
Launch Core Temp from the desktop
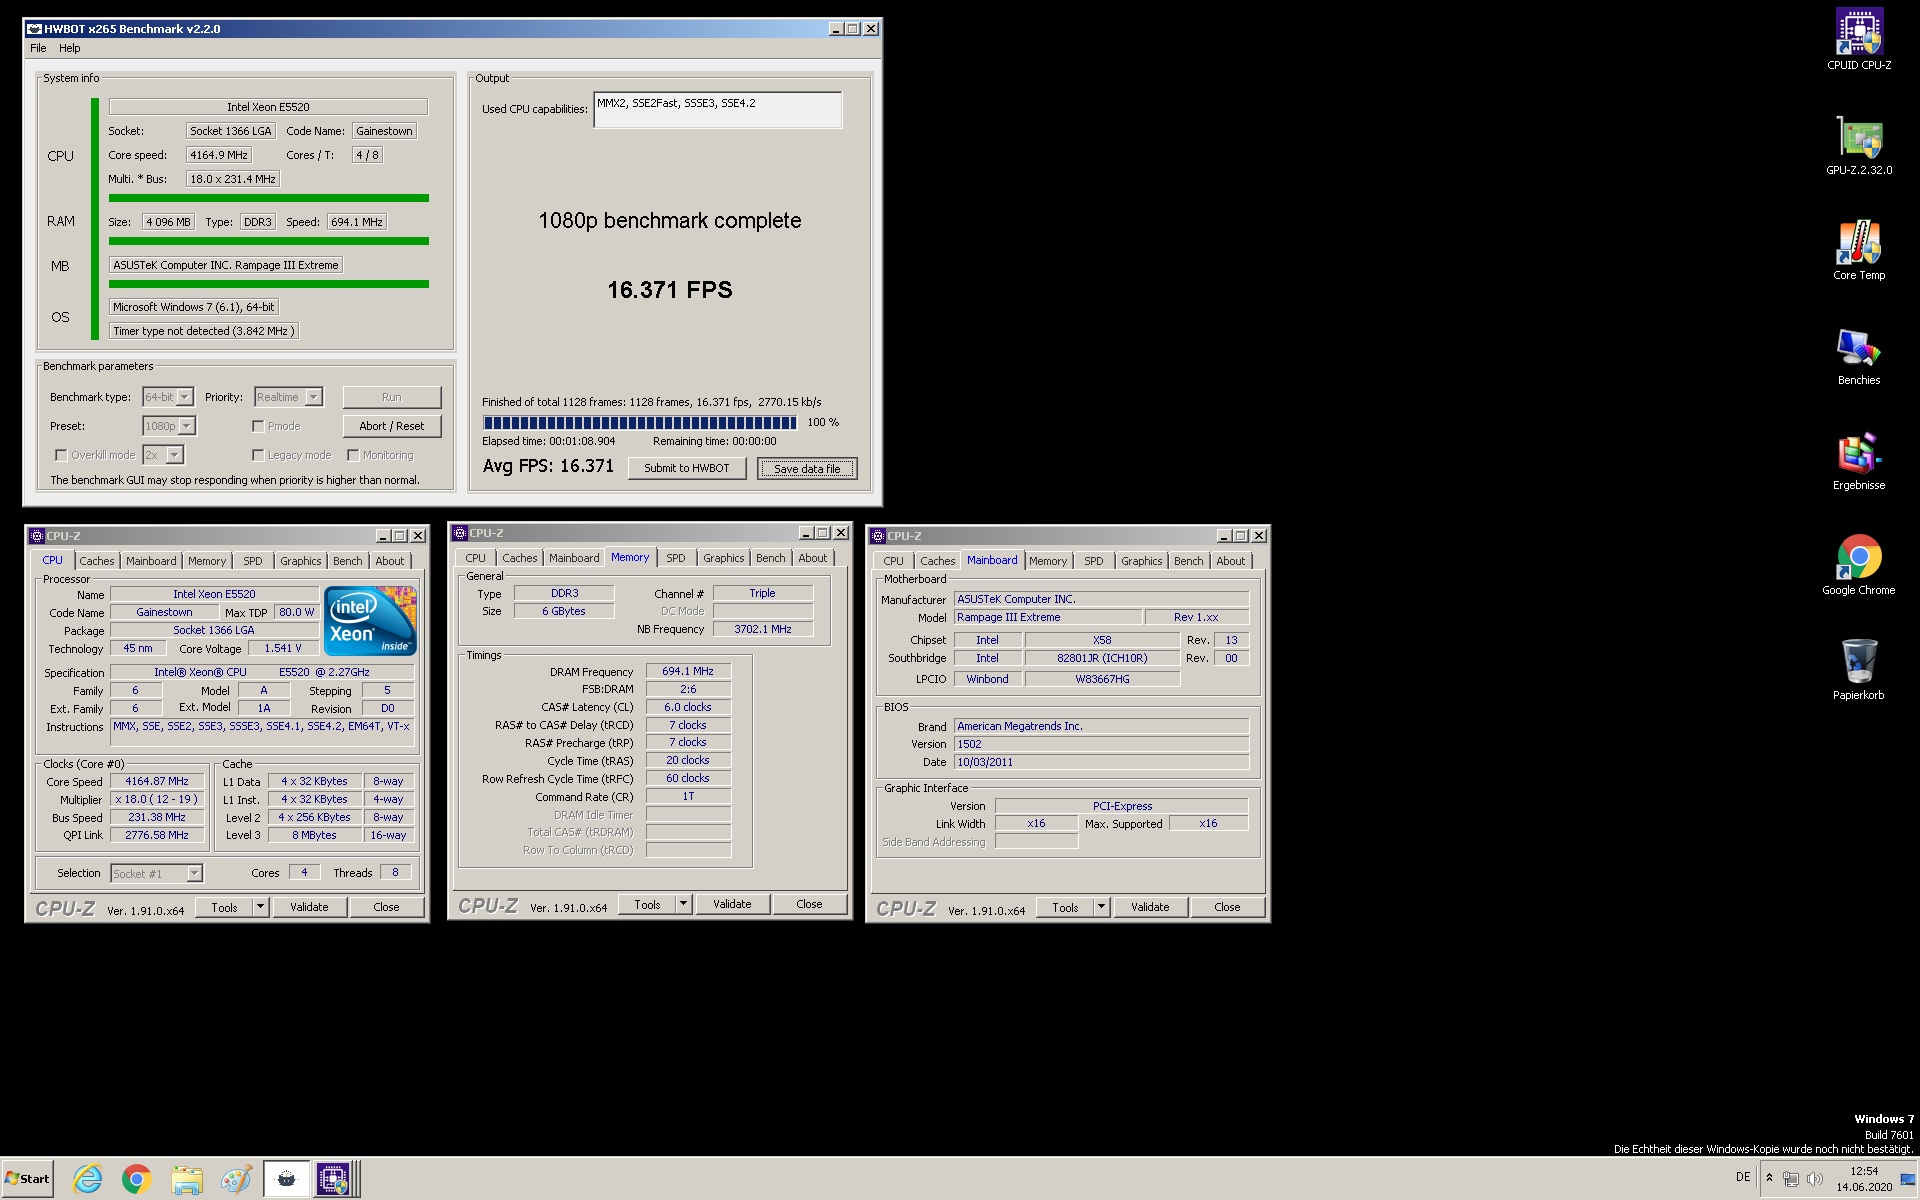[1859, 250]
